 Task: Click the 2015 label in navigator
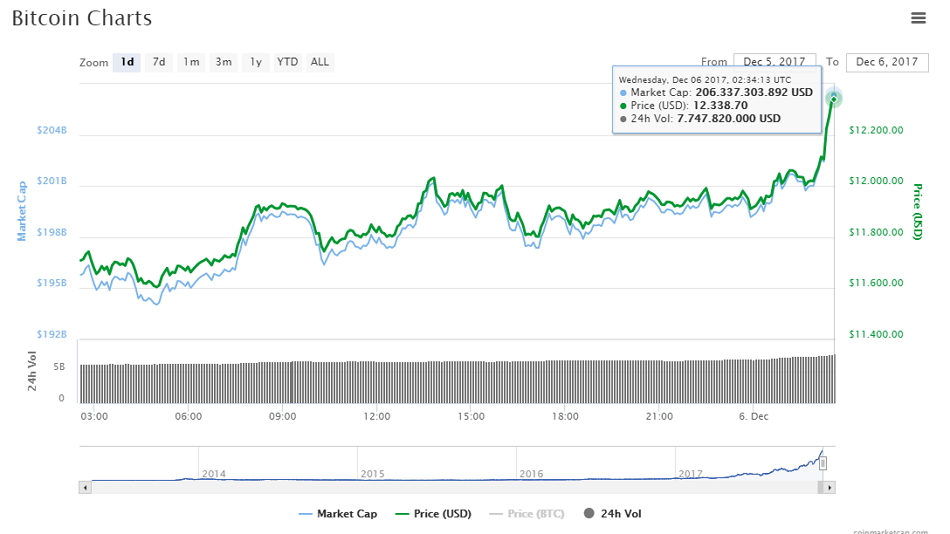coord(373,473)
